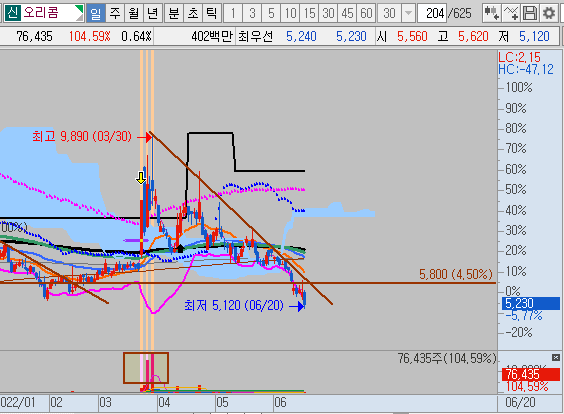Switch to the 주 weekly period

click(115, 13)
